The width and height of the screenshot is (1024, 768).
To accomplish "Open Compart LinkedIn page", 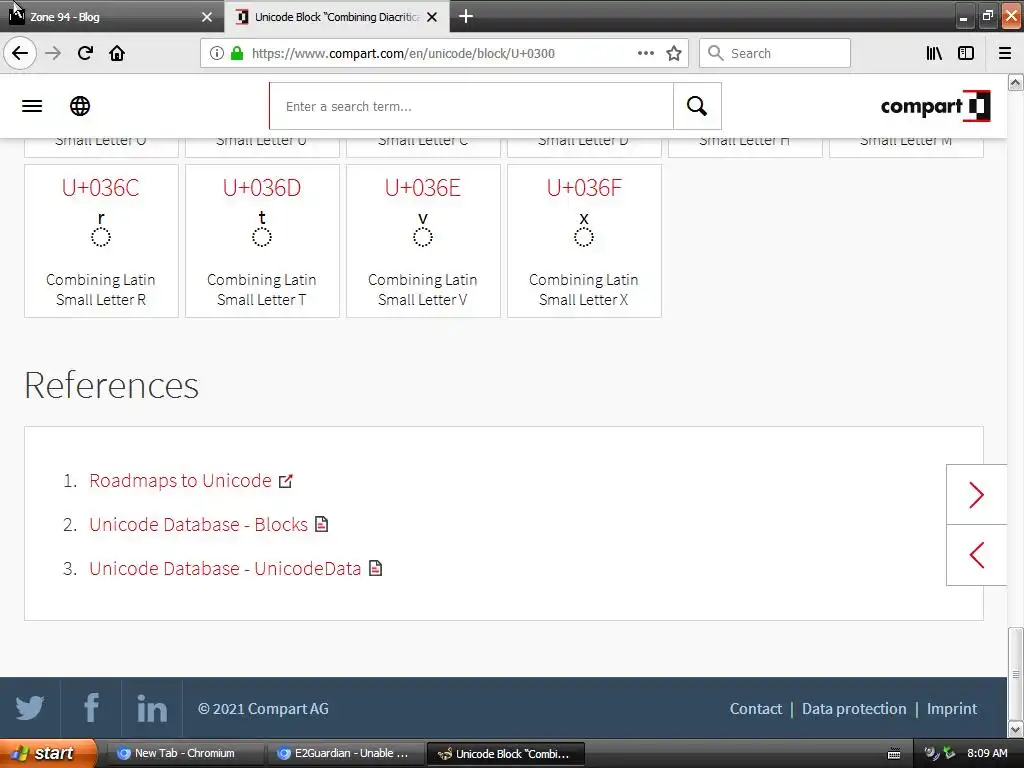I will tap(152, 708).
